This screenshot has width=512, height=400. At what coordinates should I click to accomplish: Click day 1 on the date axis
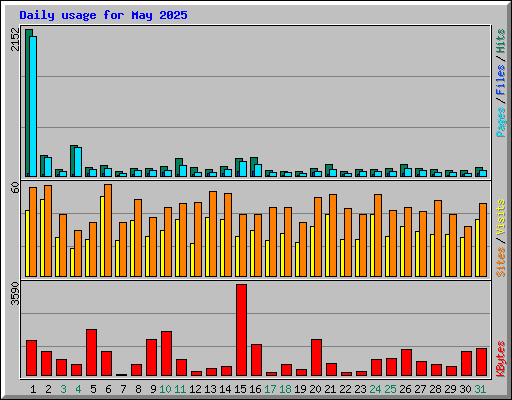click(33, 389)
